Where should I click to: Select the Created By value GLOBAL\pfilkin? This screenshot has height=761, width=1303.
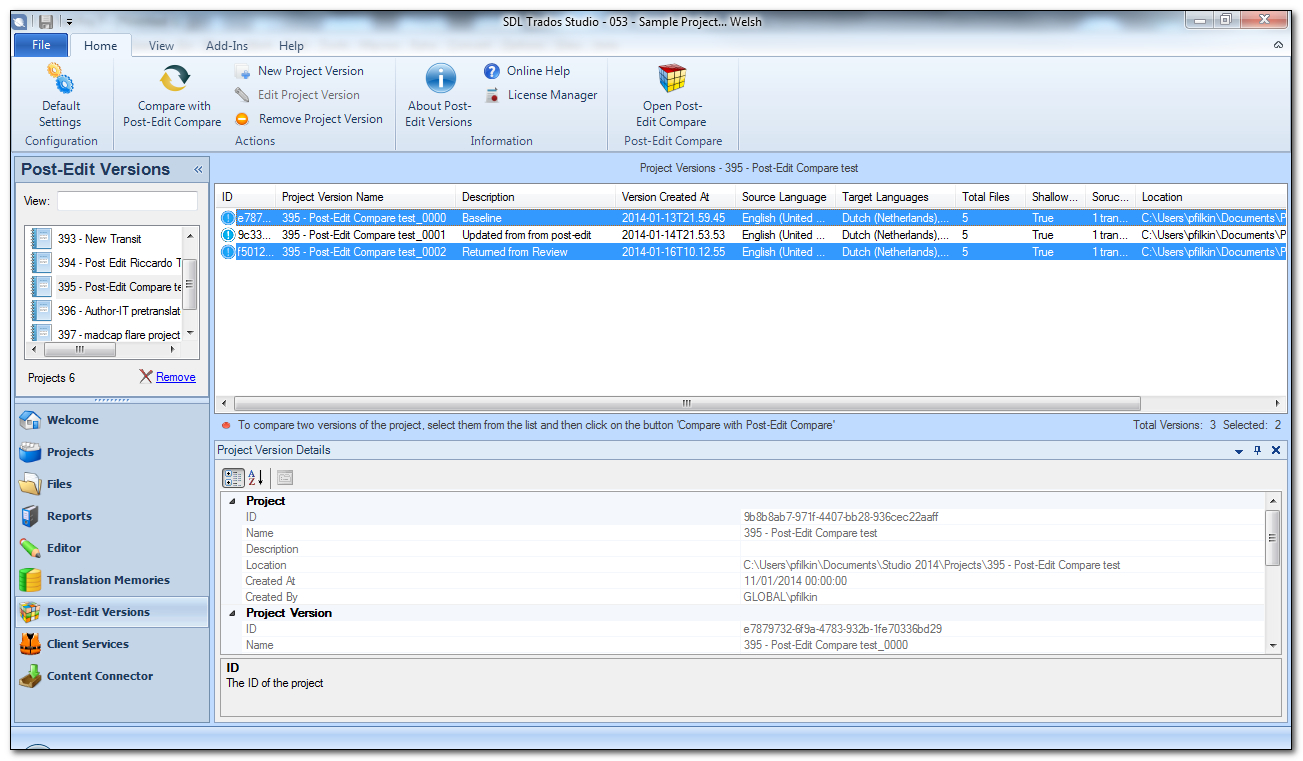click(780, 597)
